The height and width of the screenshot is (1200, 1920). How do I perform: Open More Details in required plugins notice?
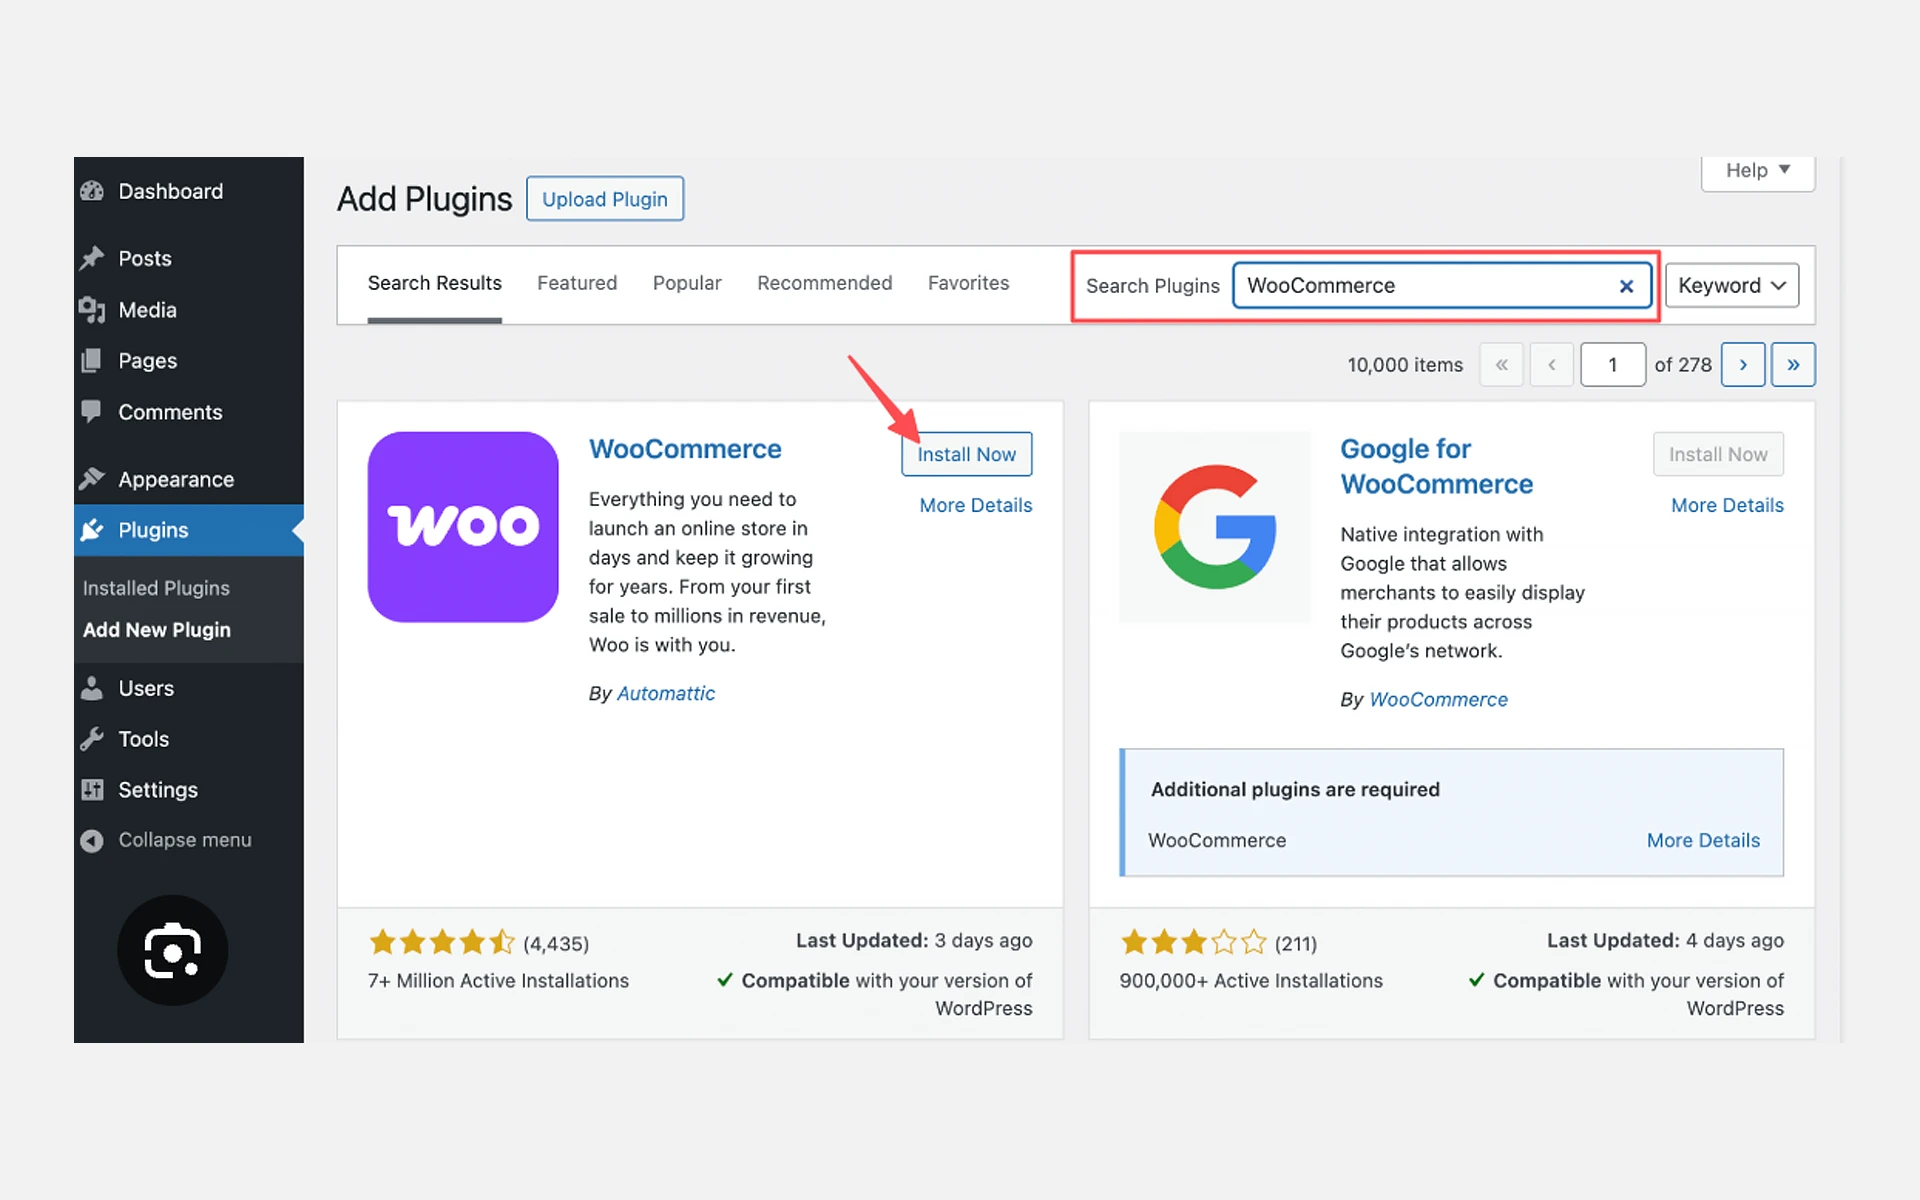(x=1703, y=841)
